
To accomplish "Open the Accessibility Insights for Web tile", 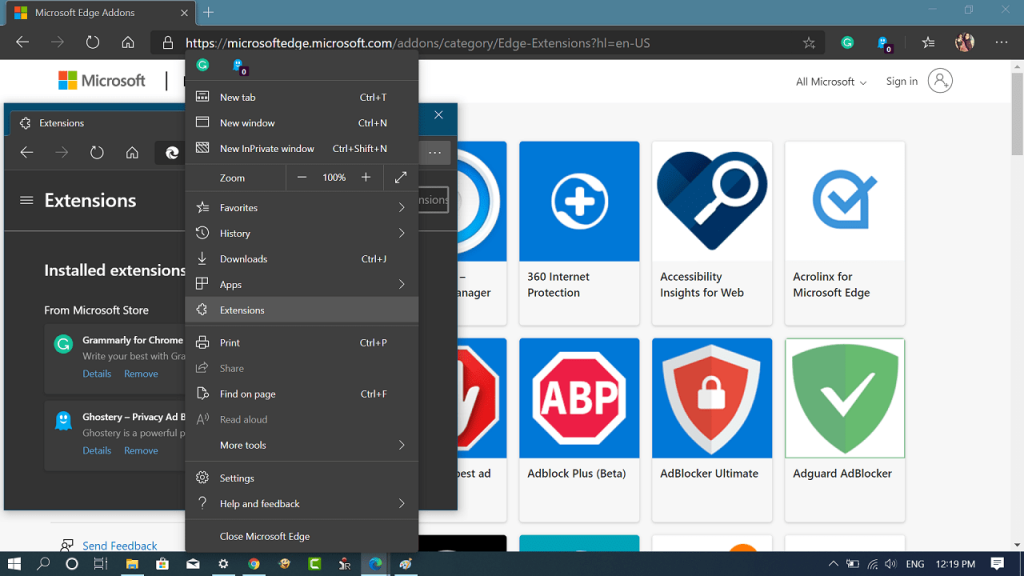I will pyautogui.click(x=712, y=233).
